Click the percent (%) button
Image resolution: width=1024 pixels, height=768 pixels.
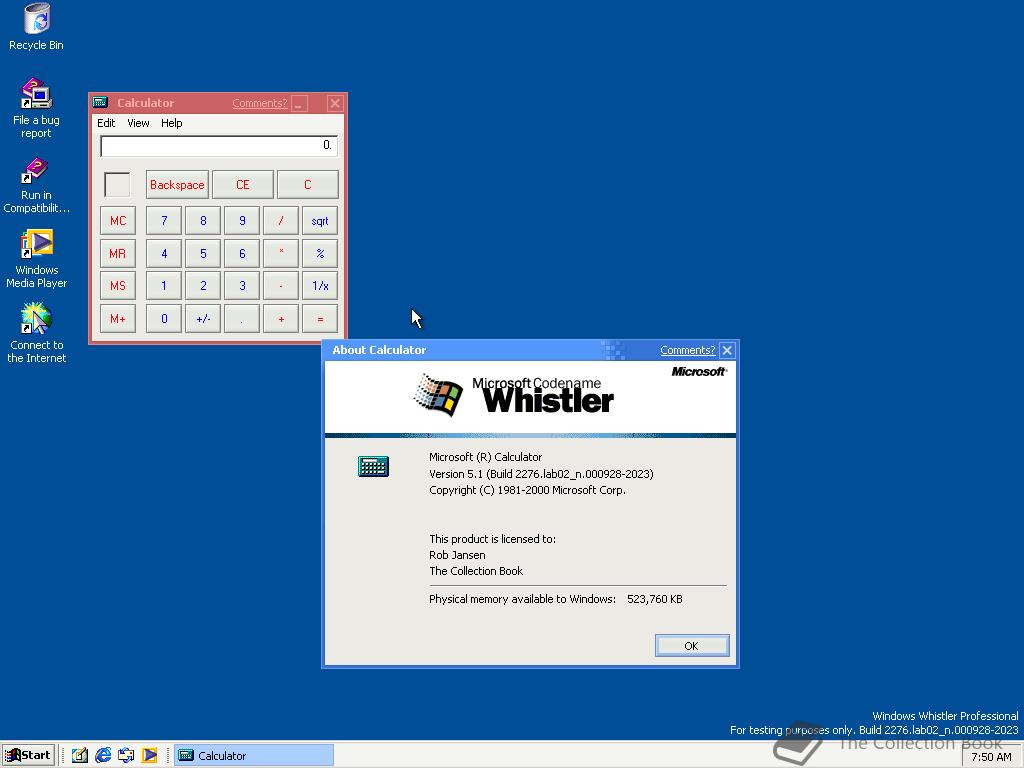(321, 253)
